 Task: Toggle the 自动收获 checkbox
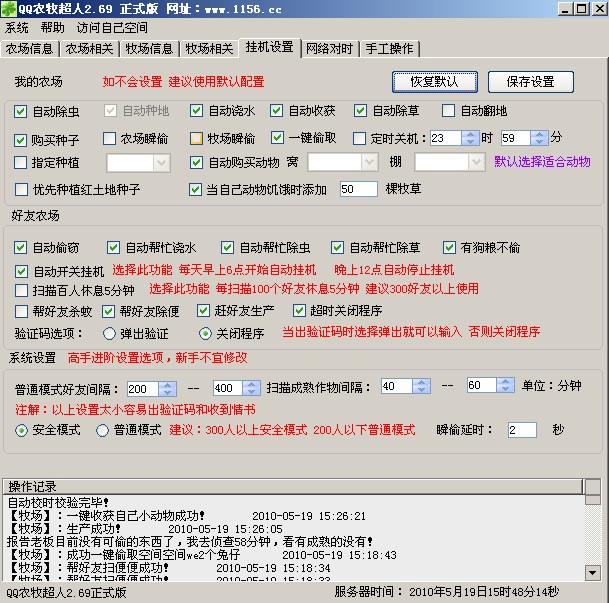(277, 111)
